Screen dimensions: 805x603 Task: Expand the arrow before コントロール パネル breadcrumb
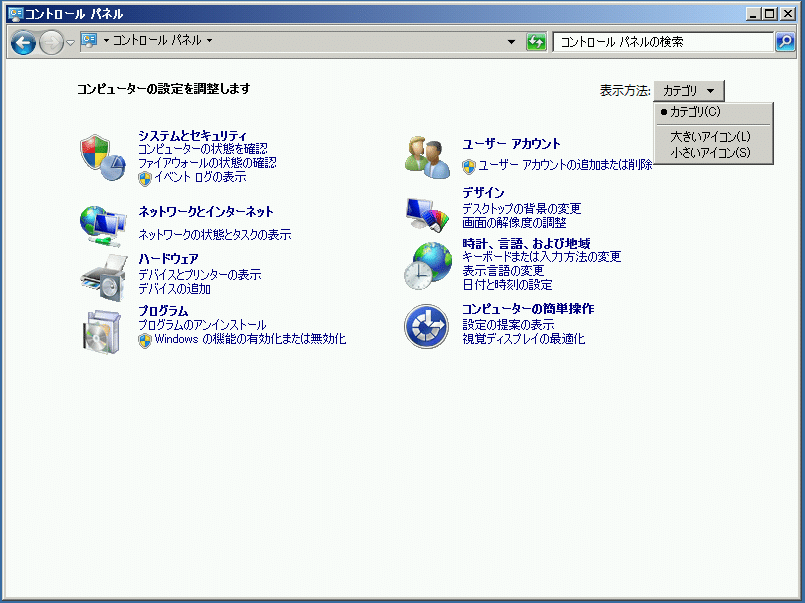pyautogui.click(x=106, y=40)
